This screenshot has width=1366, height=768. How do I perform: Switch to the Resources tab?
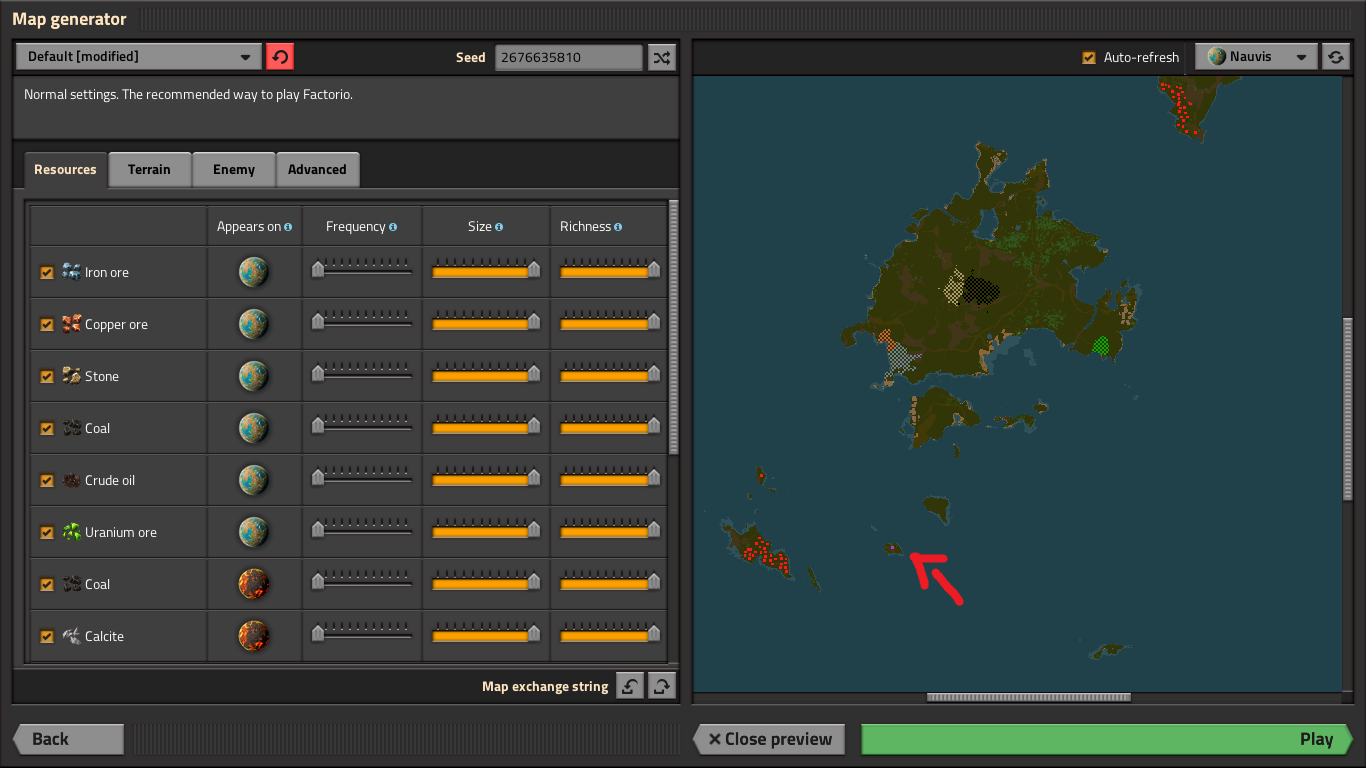pyautogui.click(x=65, y=170)
